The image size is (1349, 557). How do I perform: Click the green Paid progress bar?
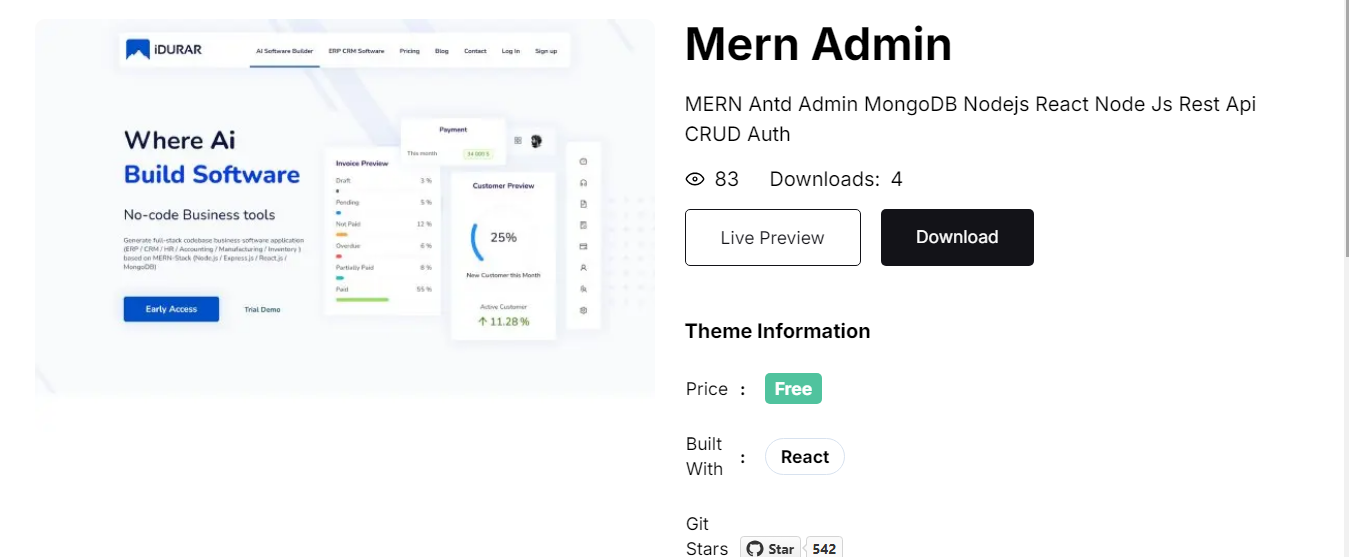point(362,299)
